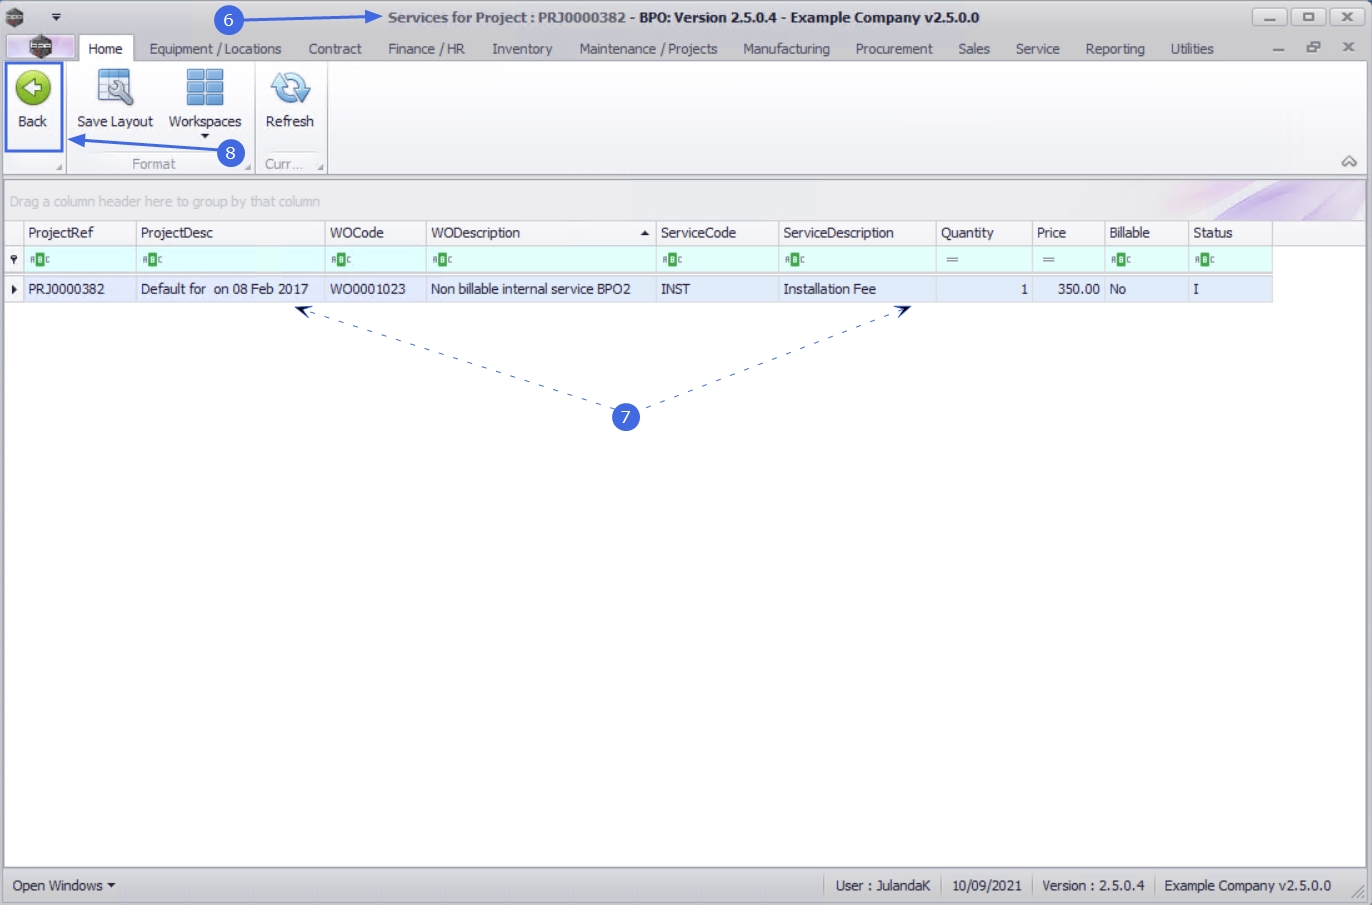Click Example Company v2.5.0.0 in status bar

pyautogui.click(x=1248, y=886)
